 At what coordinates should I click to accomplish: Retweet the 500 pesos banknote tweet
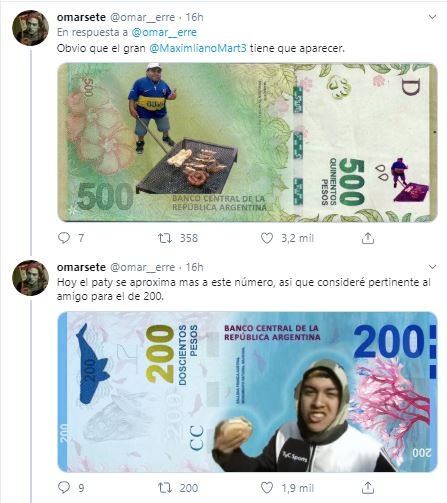pos(165,238)
